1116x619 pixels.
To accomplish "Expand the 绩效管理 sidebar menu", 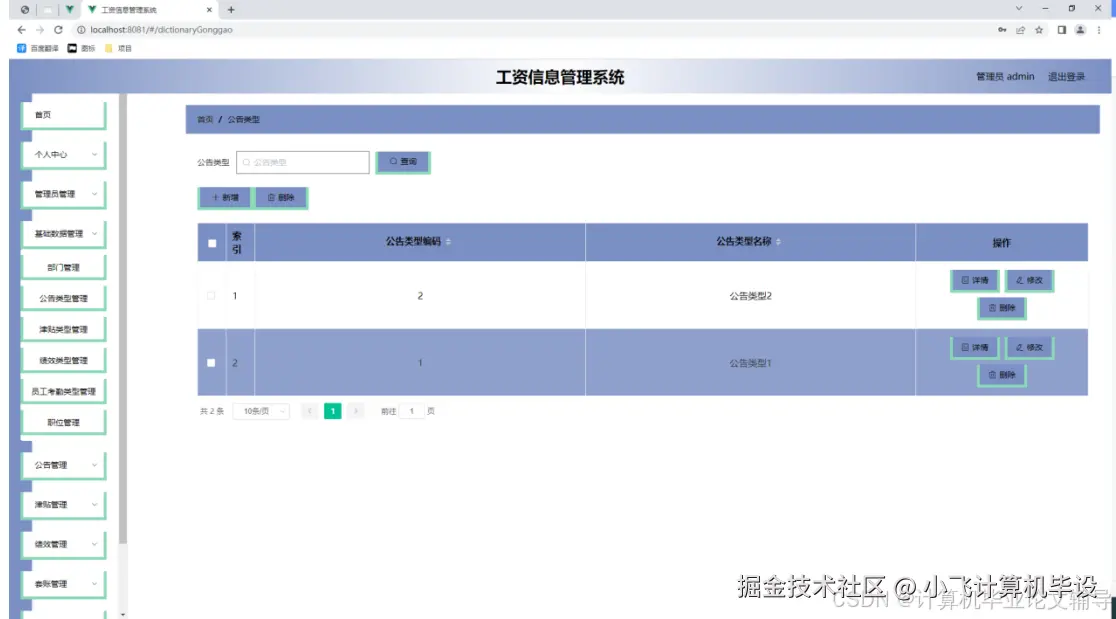I will (x=64, y=545).
